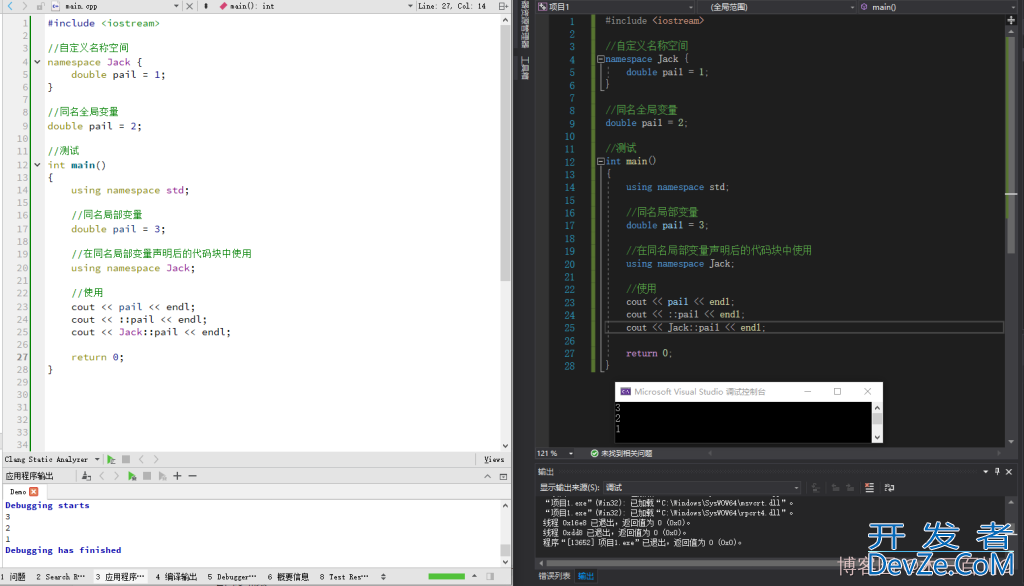Open the 6 概要信息 pane

click(288, 576)
